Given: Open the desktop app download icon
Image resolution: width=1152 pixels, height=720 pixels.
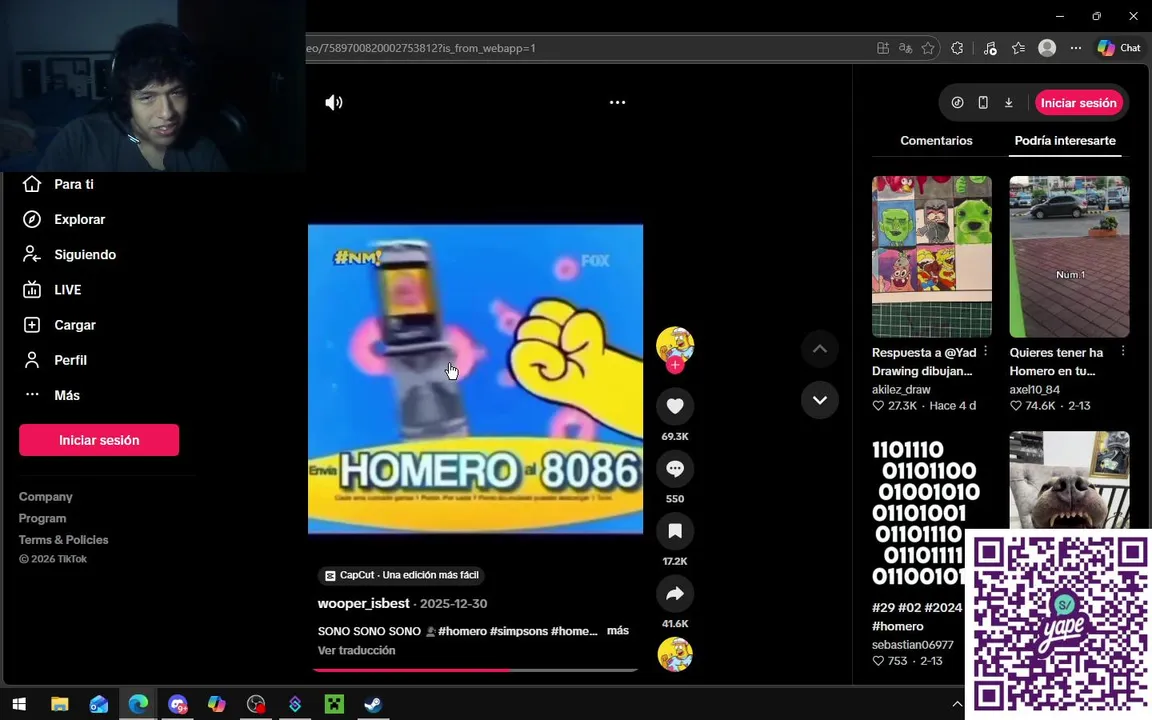Looking at the screenshot, I should (1009, 103).
